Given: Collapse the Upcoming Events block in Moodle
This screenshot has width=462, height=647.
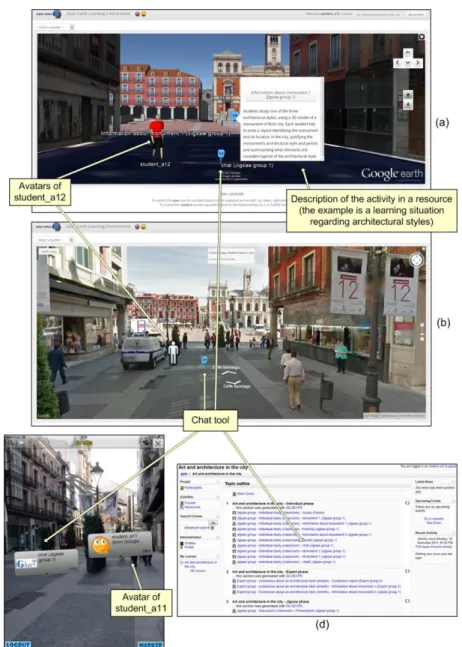Looking at the screenshot, I should tap(453, 501).
